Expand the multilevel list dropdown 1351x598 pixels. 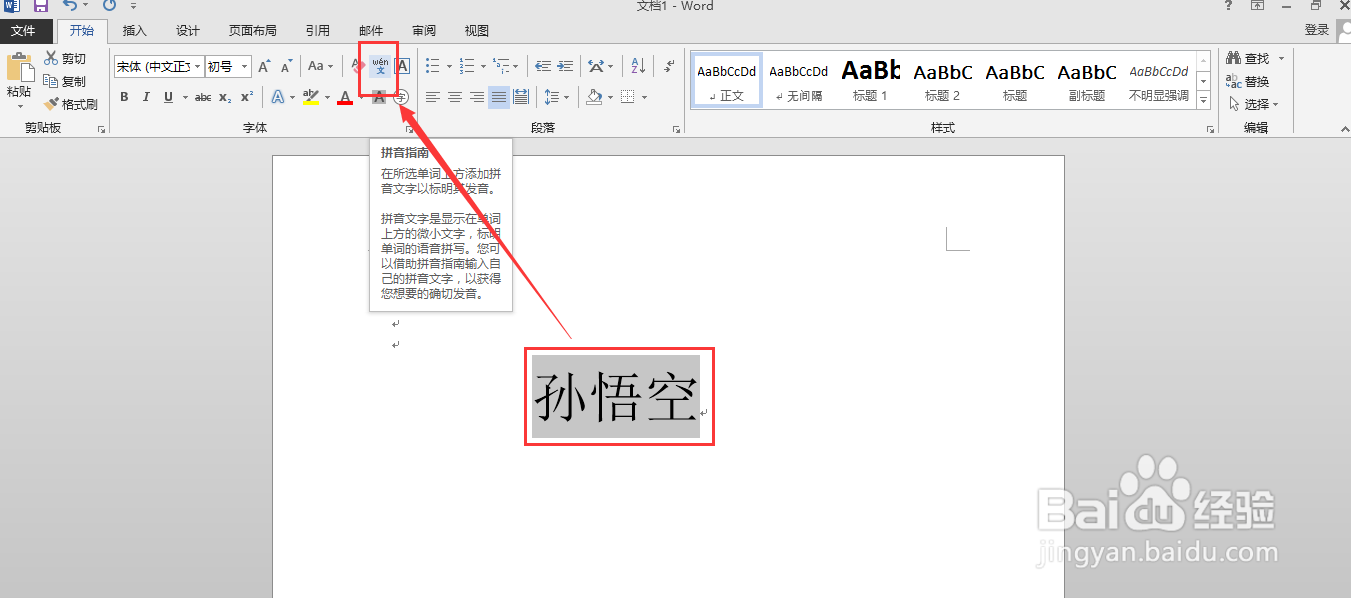tap(516, 67)
